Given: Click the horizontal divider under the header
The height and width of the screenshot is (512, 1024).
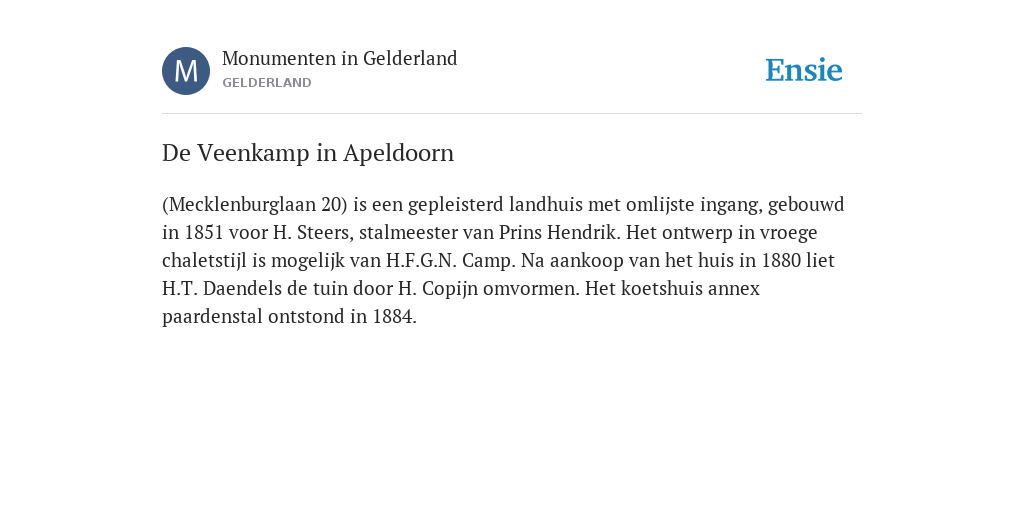Looking at the screenshot, I should tap(512, 114).
